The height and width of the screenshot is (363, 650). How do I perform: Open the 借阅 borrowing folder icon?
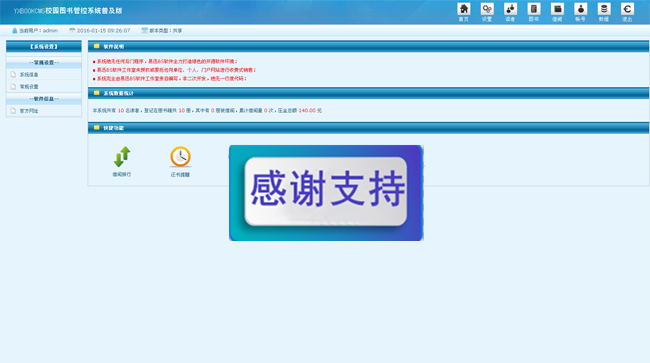[557, 12]
